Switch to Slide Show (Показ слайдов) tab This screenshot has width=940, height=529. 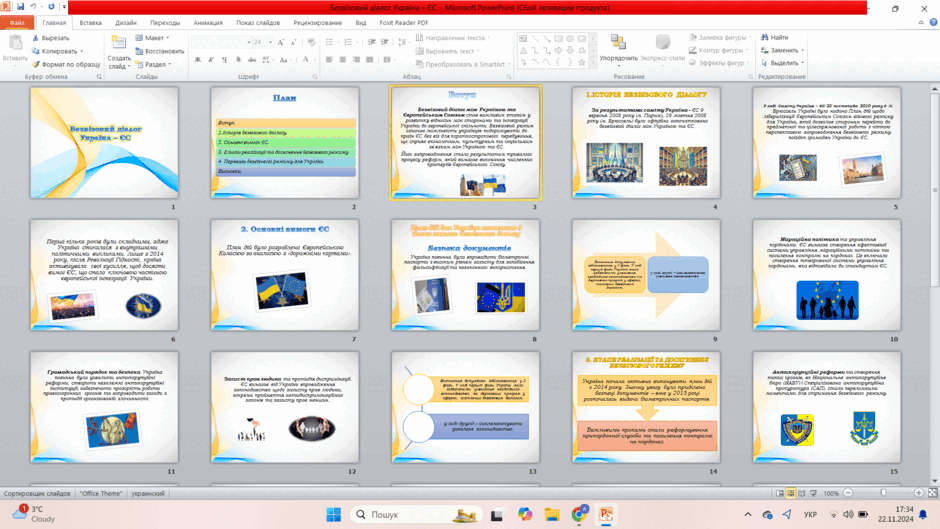coord(258,23)
